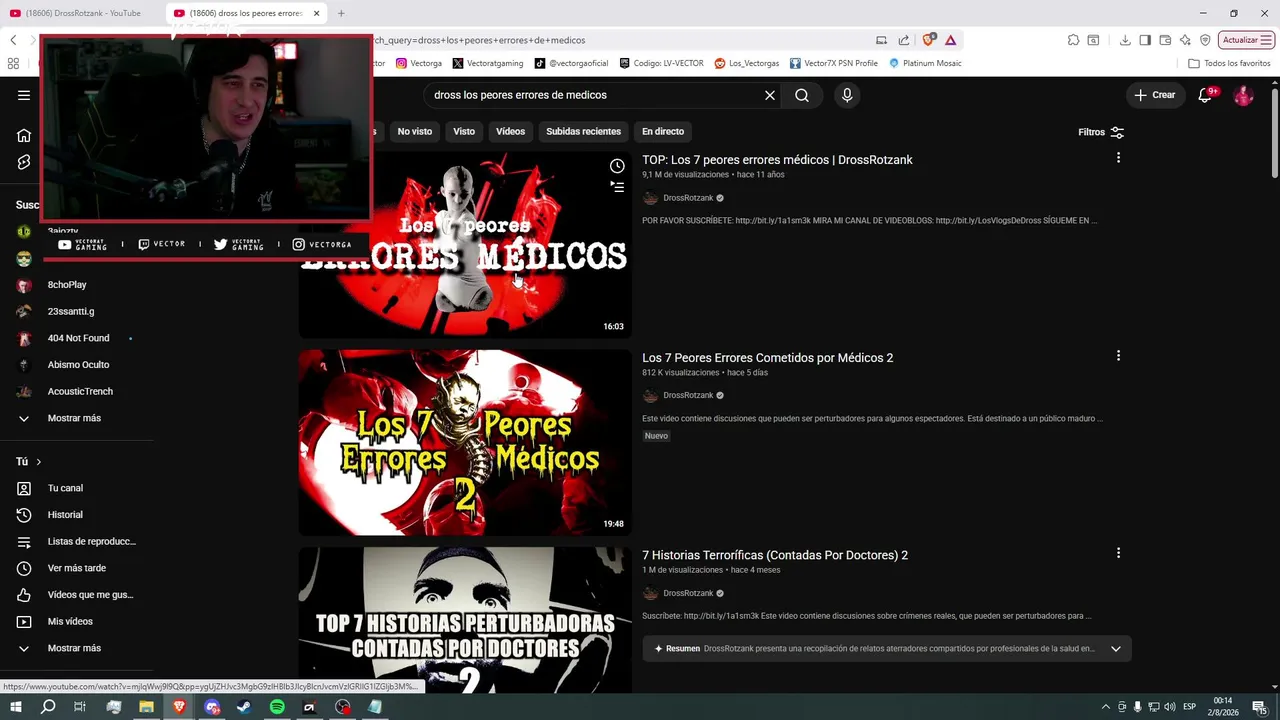Add first video to Watch Later
The image size is (1280, 720).
click(x=617, y=165)
